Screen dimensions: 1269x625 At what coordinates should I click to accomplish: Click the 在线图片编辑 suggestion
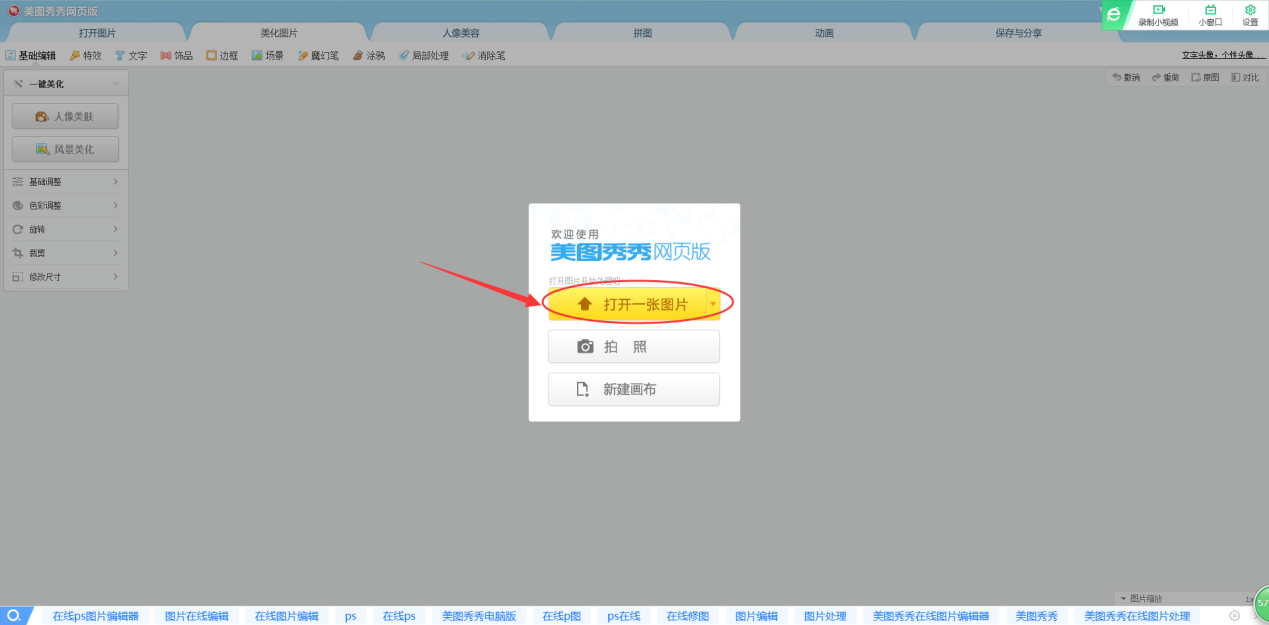(x=286, y=616)
